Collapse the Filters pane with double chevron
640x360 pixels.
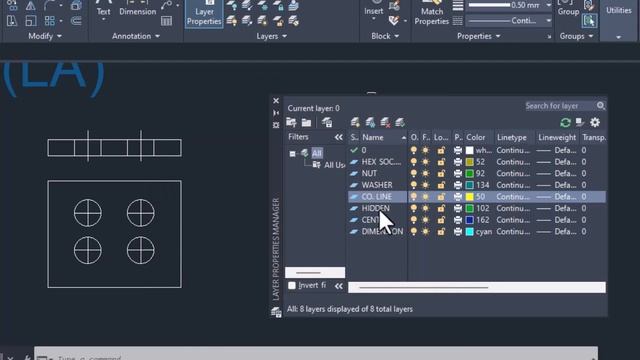click(339, 138)
